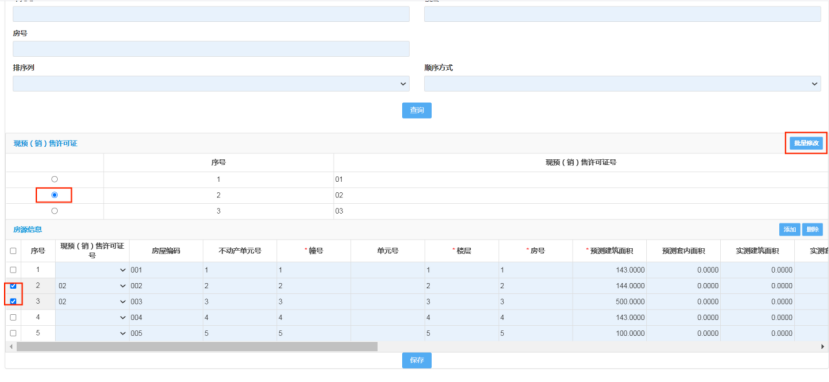Open the 排序列 sort column dropdown
Viewport: 829px width, 382px height.
point(211,83)
